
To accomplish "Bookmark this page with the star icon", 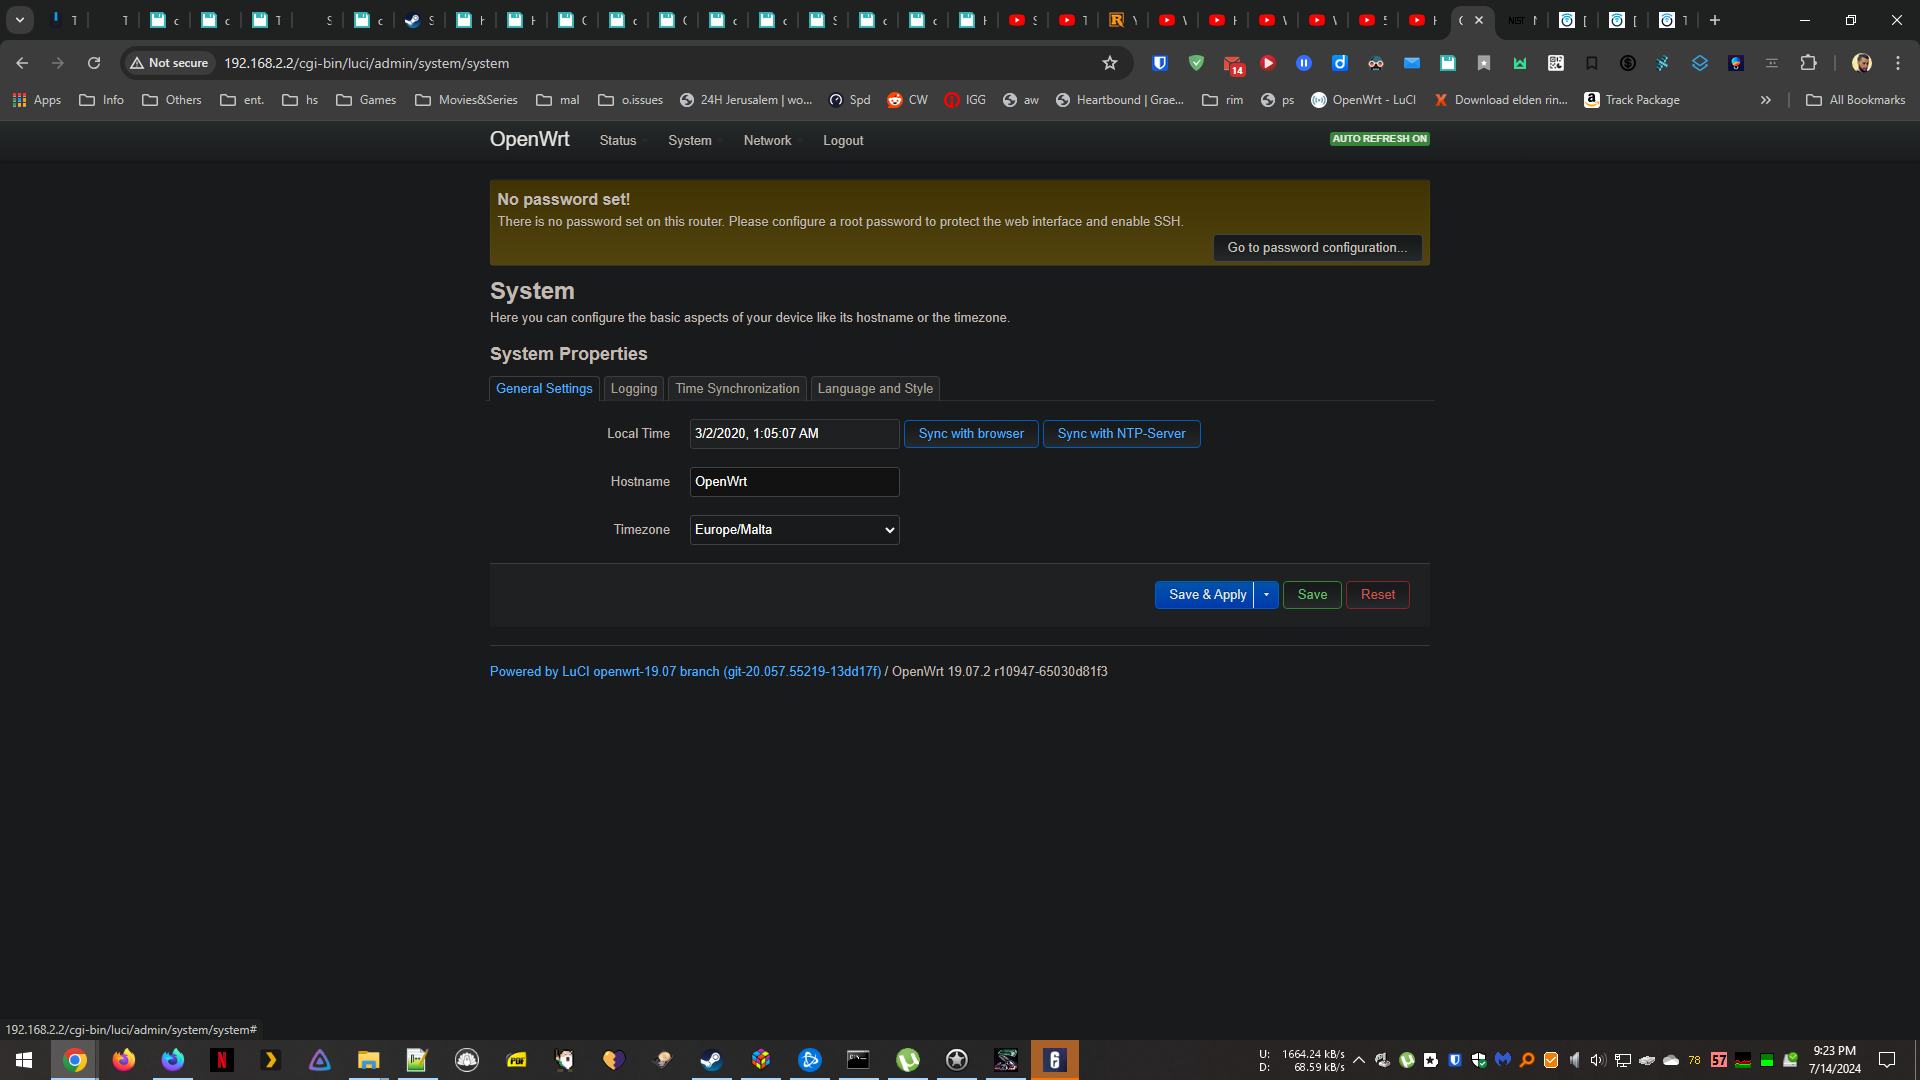I will [1109, 62].
